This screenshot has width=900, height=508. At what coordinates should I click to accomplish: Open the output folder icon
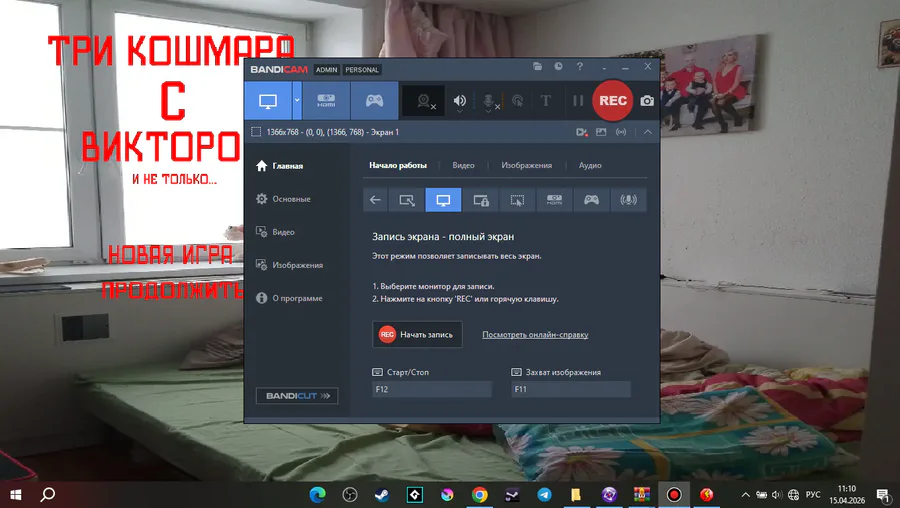pos(537,67)
